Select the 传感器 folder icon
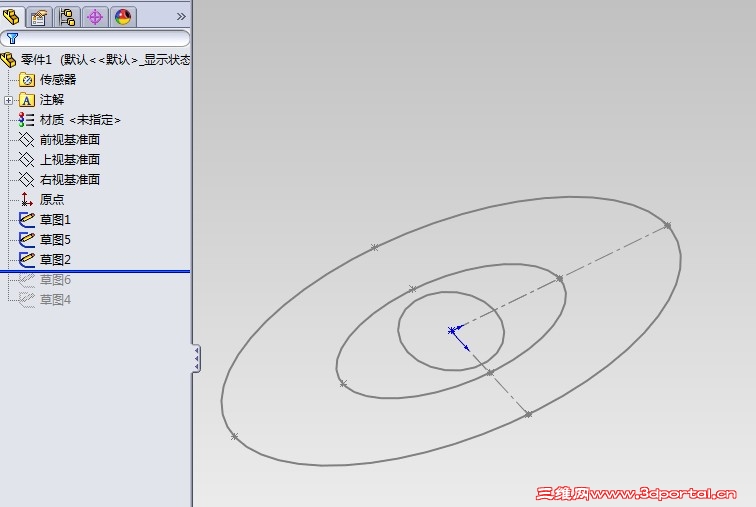This screenshot has width=756, height=507. (27, 80)
